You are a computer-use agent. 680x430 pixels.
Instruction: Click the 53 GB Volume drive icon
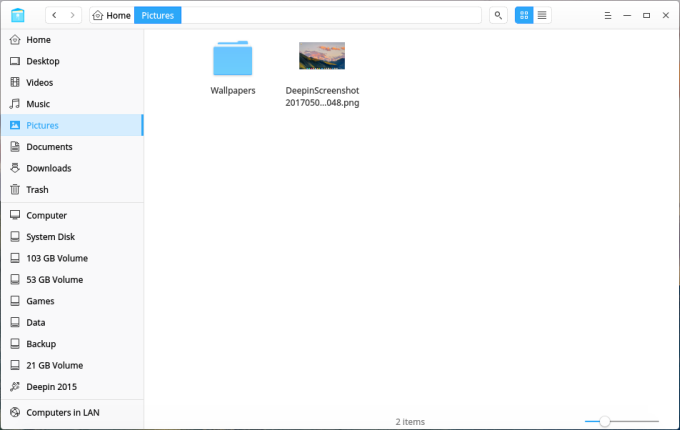(15, 280)
